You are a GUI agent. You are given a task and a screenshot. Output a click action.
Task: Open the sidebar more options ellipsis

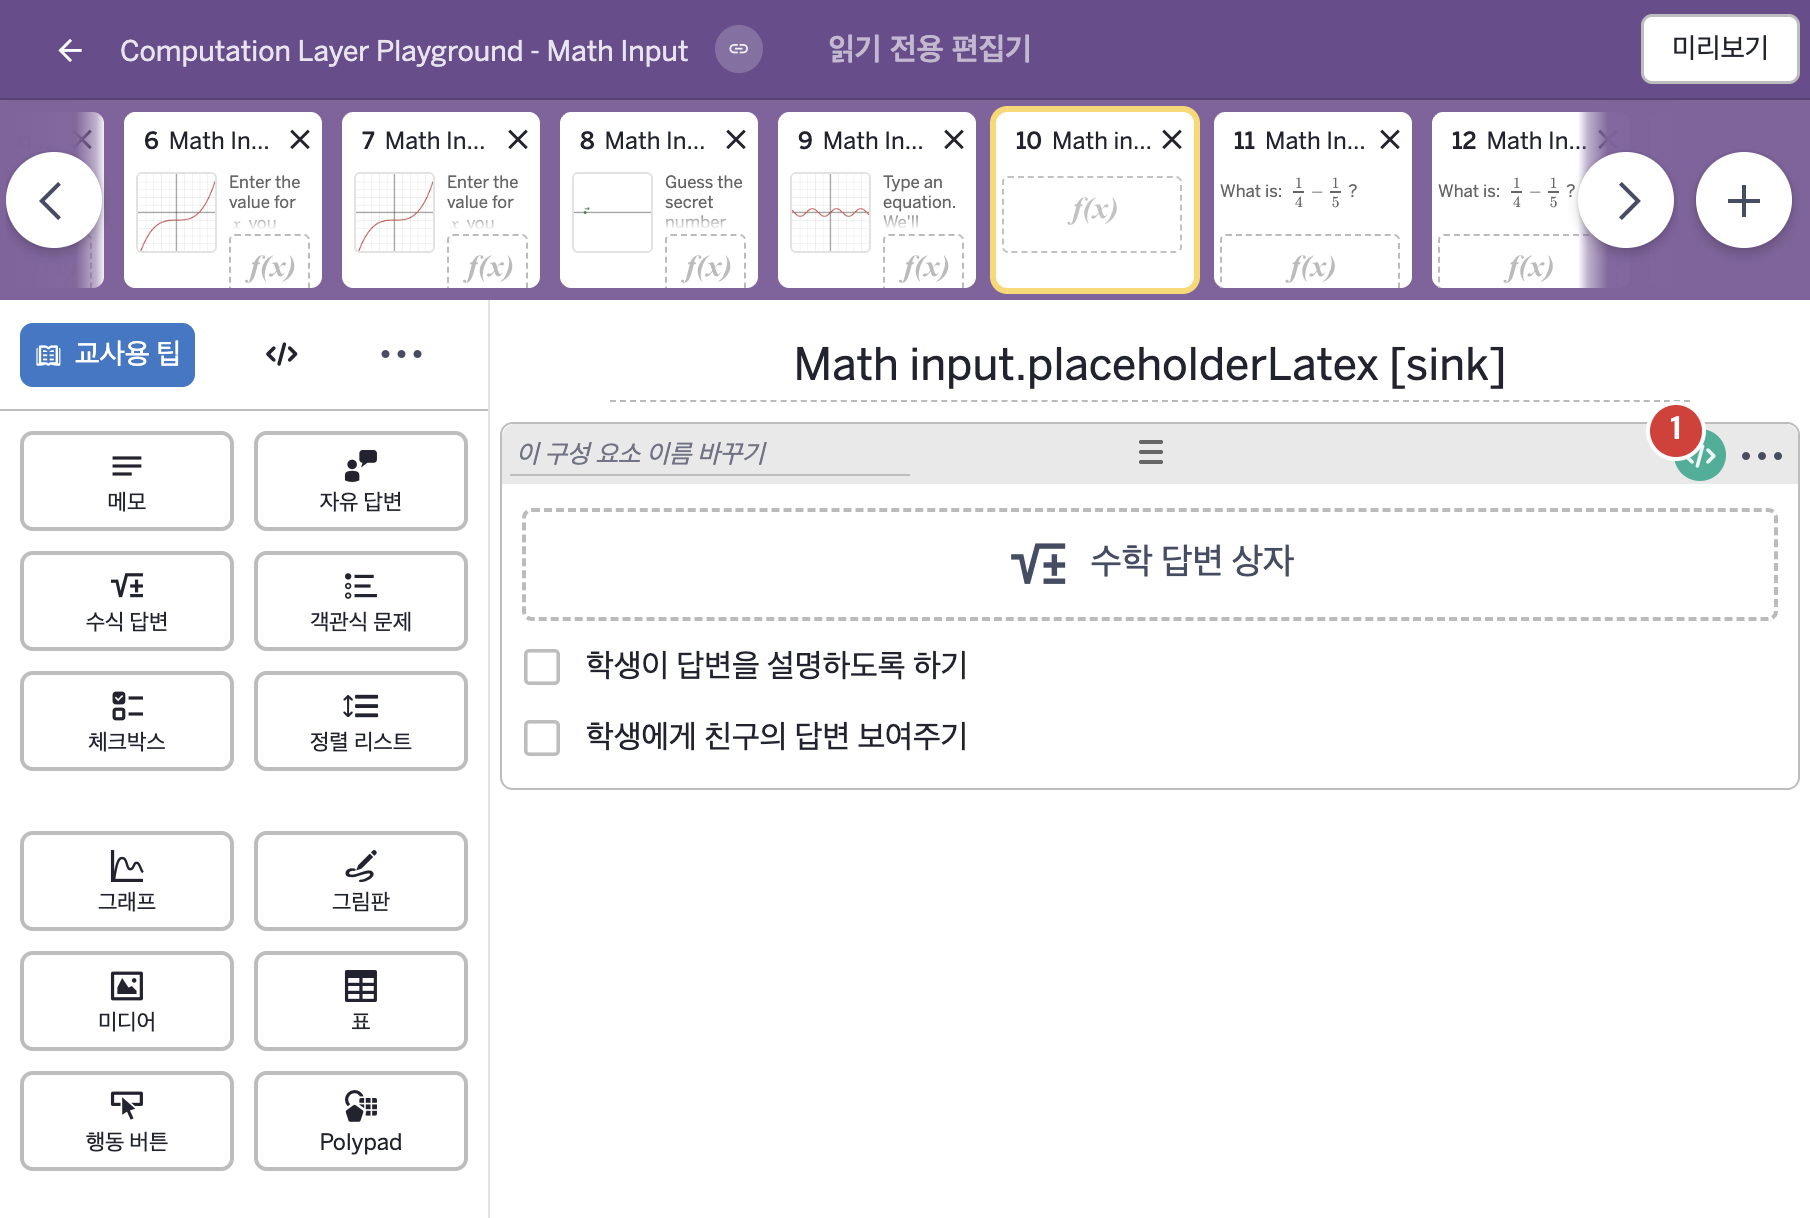401,354
